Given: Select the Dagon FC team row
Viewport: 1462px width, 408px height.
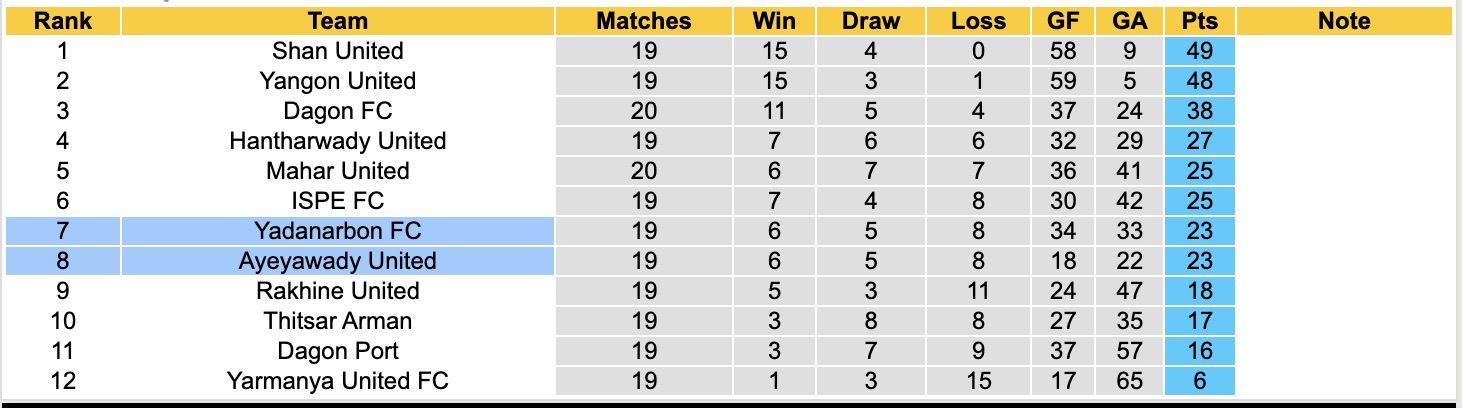Looking at the screenshot, I should click(x=338, y=111).
